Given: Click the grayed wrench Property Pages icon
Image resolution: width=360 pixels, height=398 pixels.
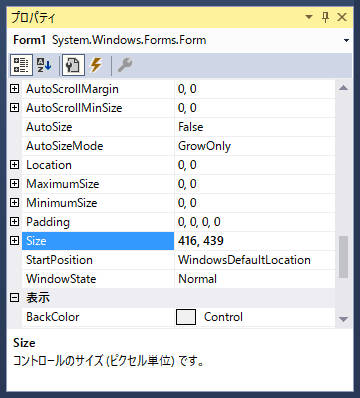Looking at the screenshot, I should tap(125, 65).
